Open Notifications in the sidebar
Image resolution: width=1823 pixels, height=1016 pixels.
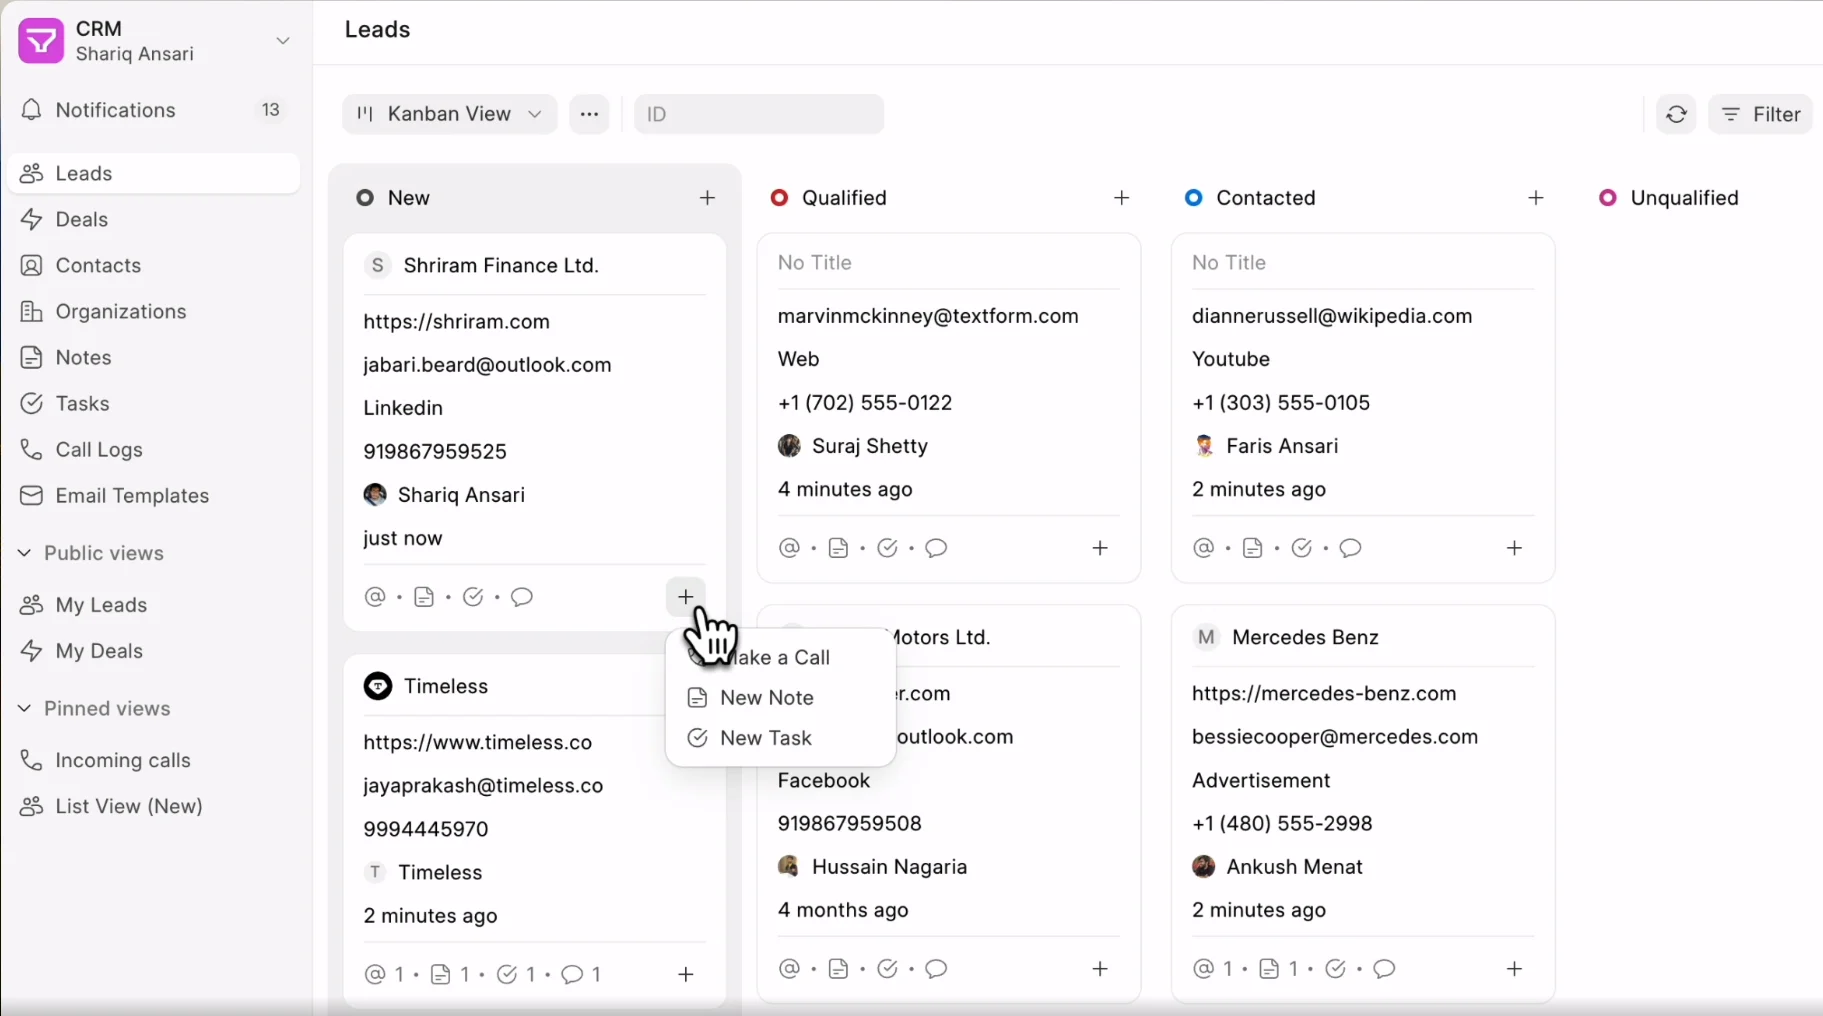click(x=115, y=110)
